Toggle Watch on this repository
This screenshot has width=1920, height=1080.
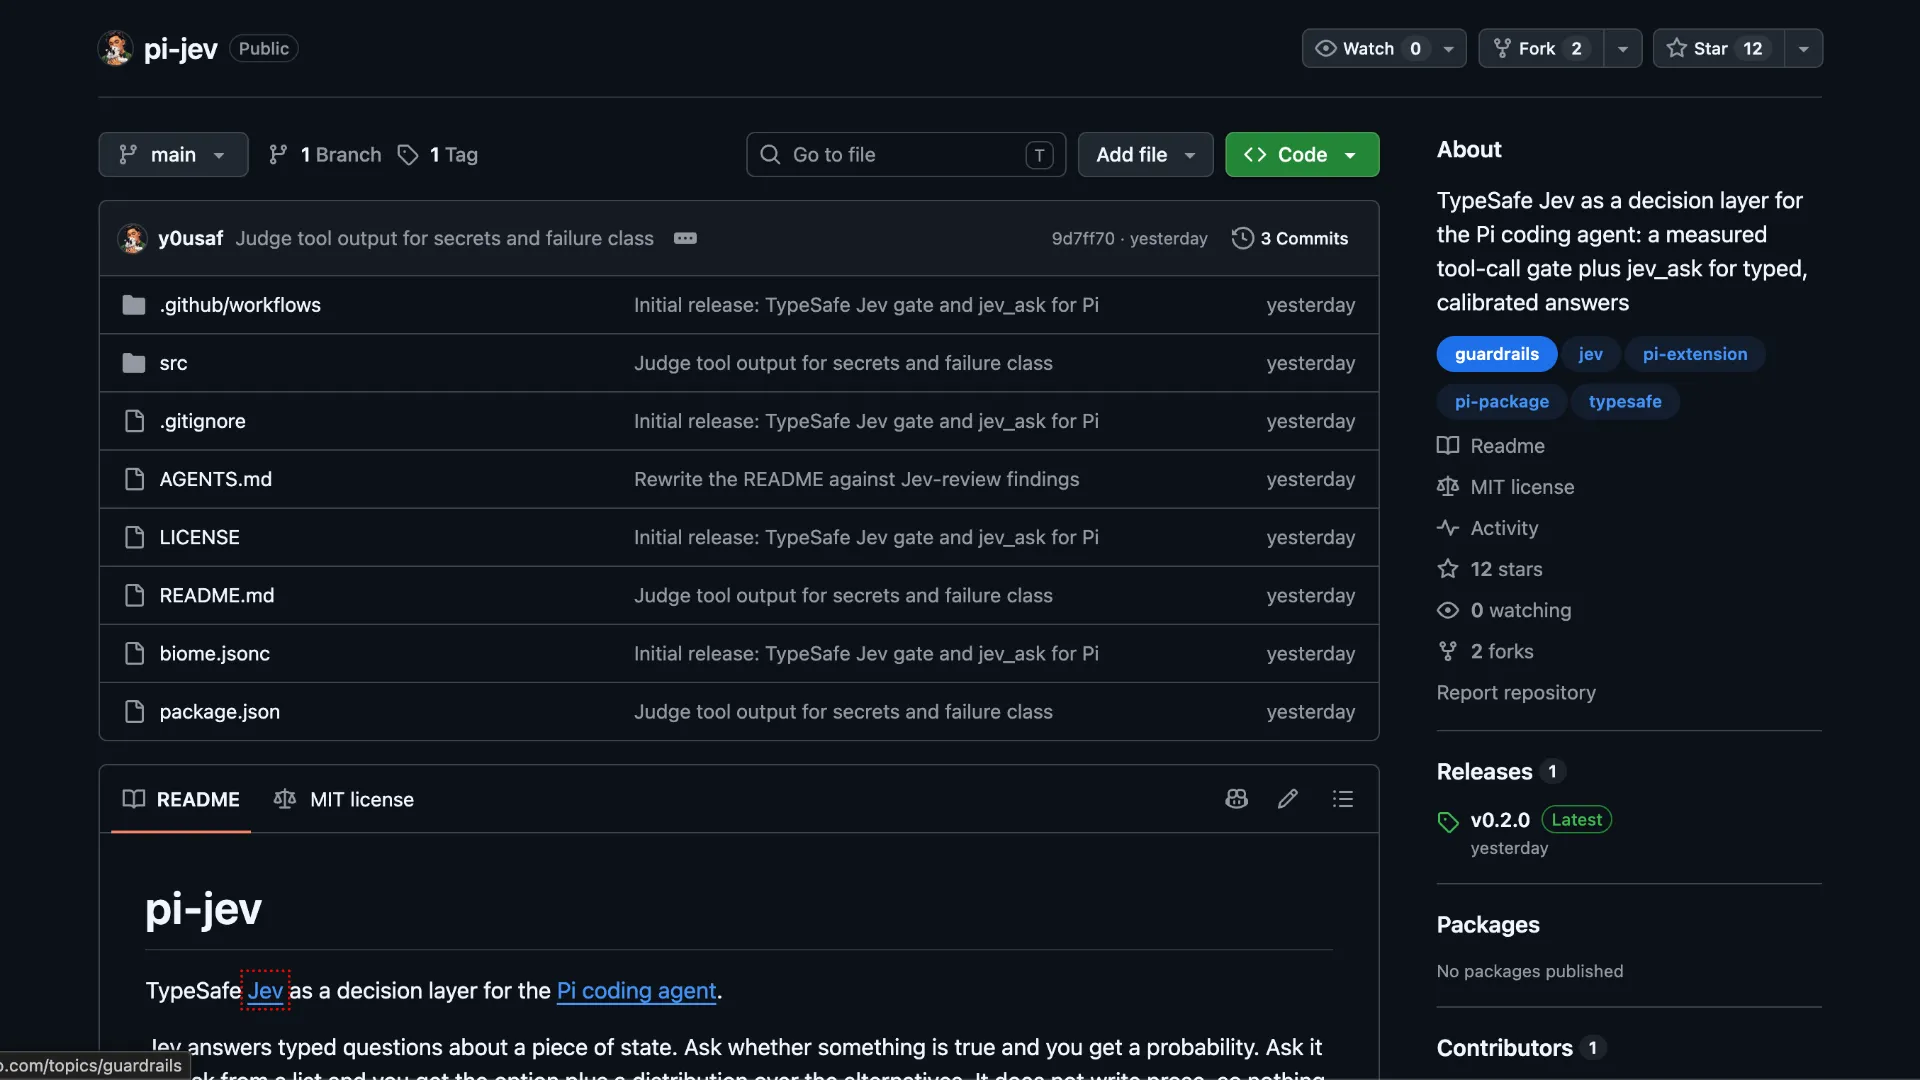pos(1369,48)
